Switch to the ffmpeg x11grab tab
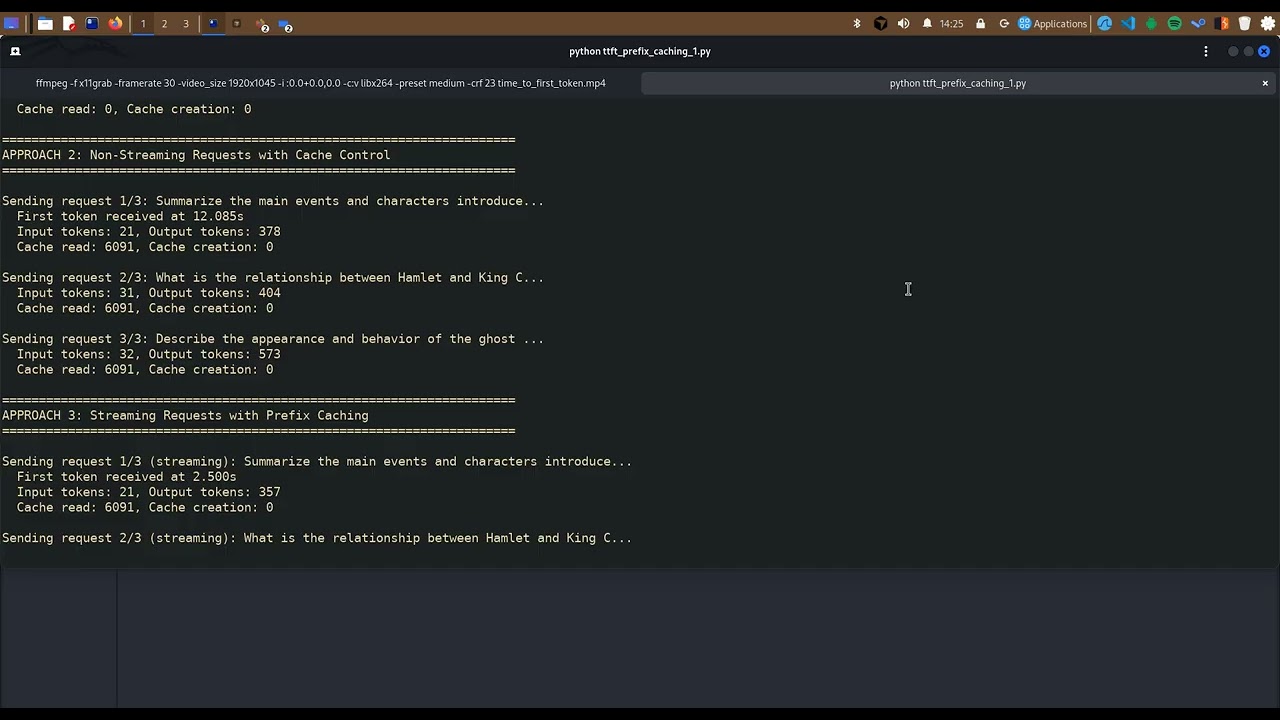This screenshot has width=1280, height=720. pyautogui.click(x=320, y=83)
